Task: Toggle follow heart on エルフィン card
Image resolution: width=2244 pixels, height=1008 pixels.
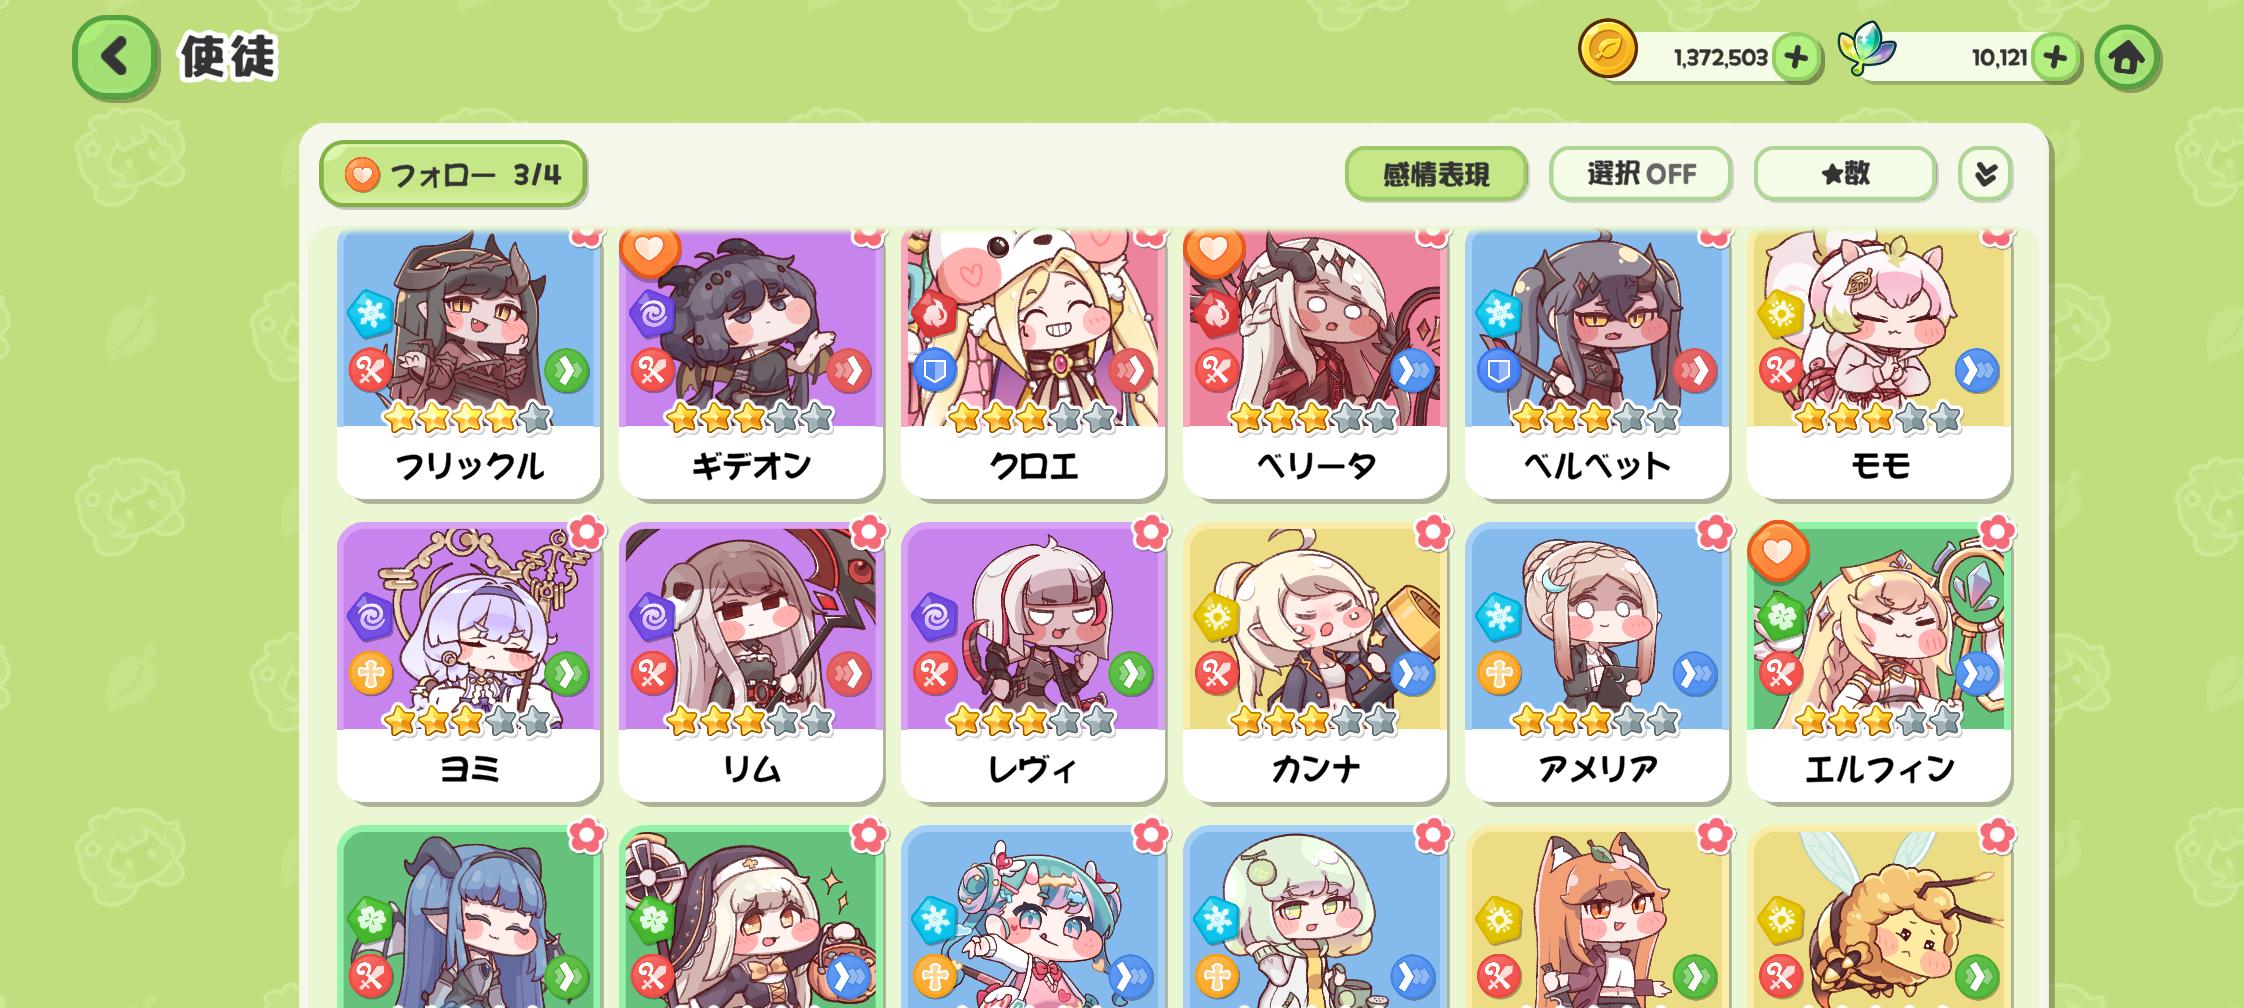Action: (x=1778, y=551)
